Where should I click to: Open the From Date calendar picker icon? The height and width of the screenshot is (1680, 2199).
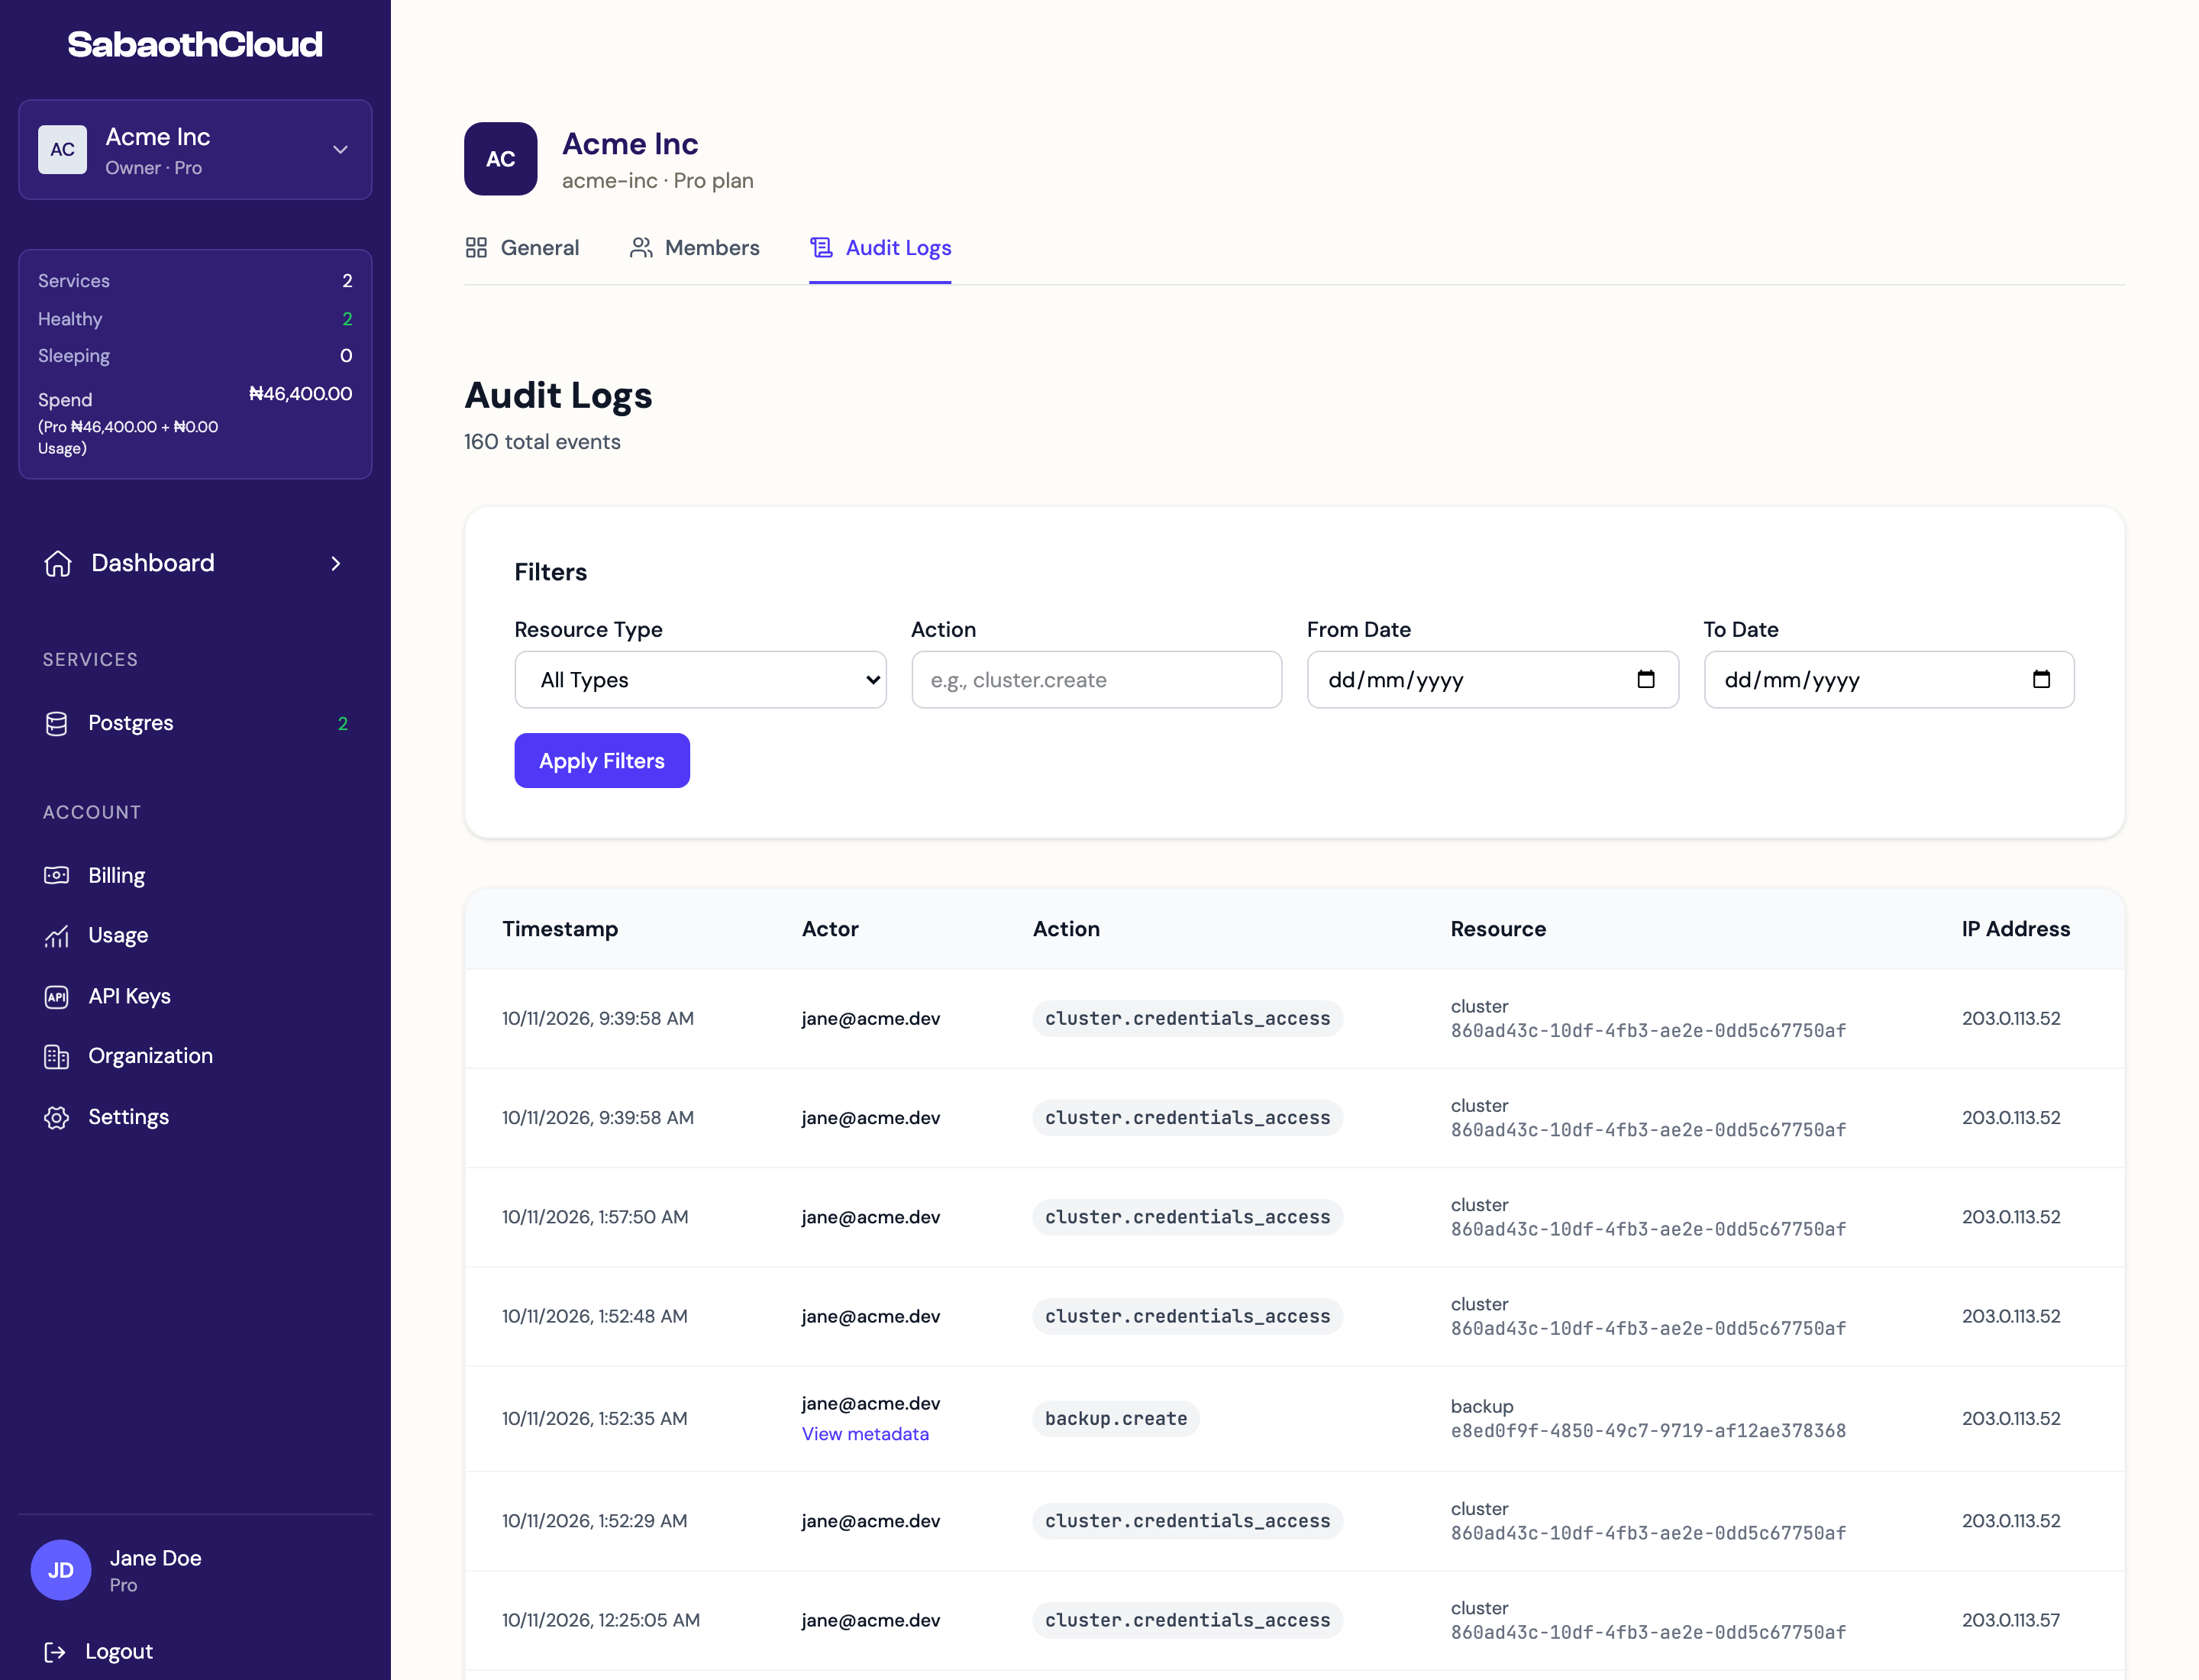coord(1646,679)
